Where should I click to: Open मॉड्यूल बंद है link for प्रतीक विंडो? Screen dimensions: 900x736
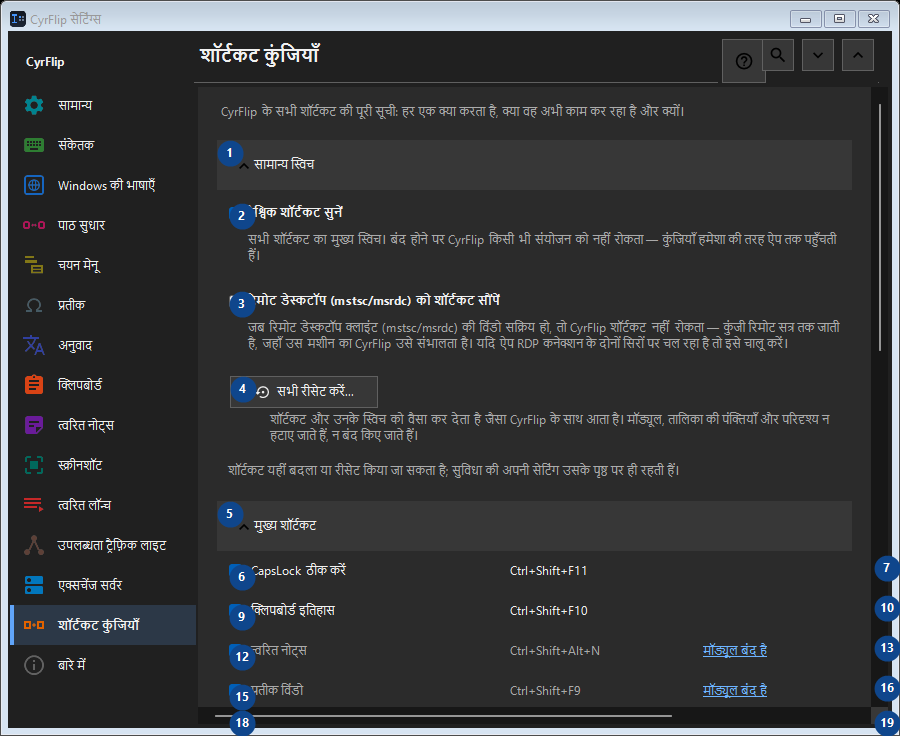click(735, 690)
